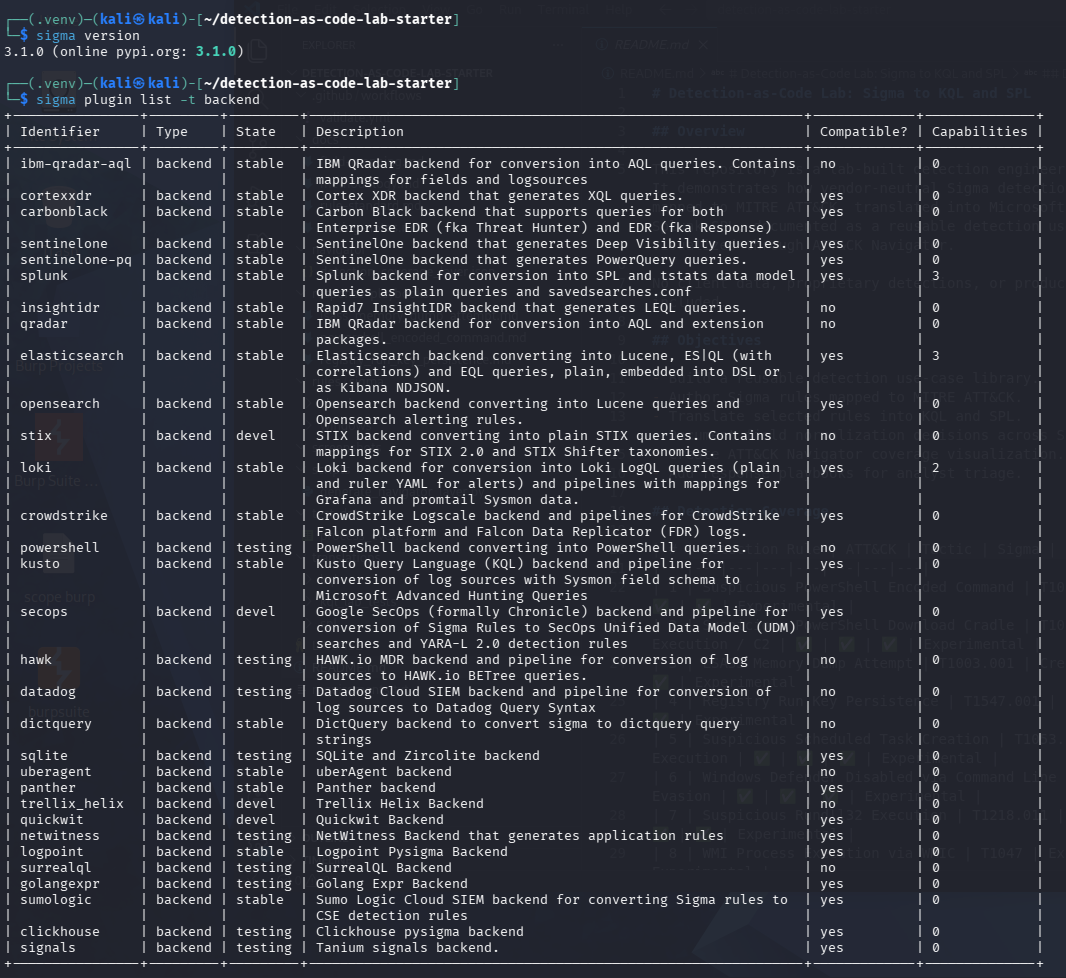
Task: Select the 'carbonblack' identifier
Action: pos(64,212)
